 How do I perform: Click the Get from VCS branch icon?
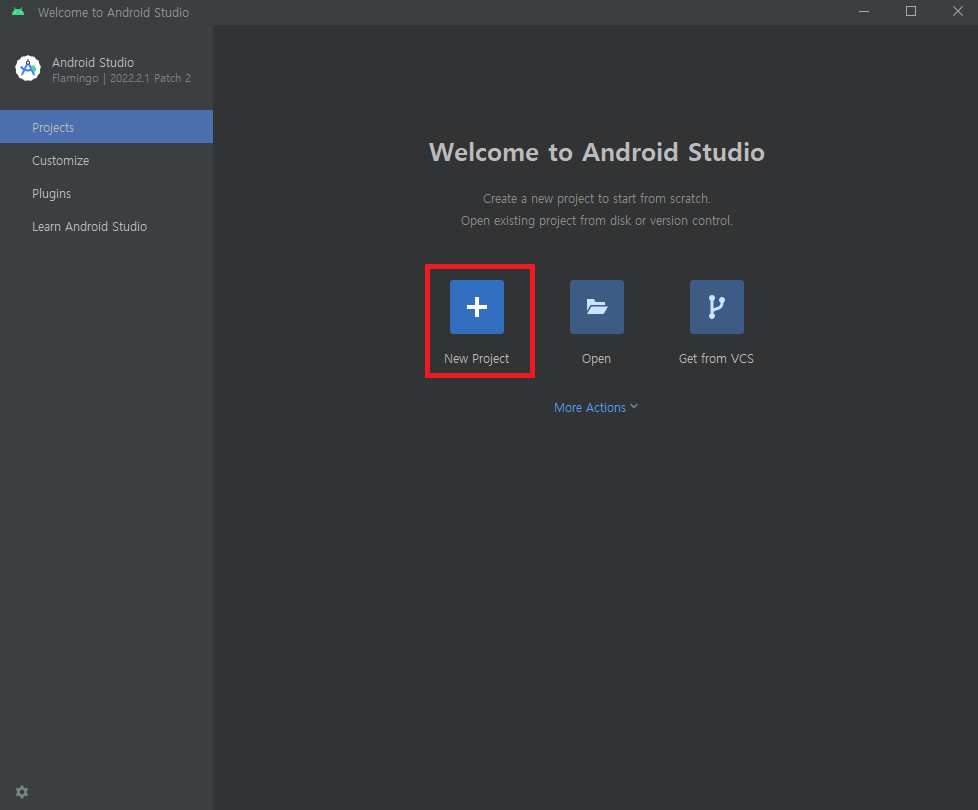[716, 307]
